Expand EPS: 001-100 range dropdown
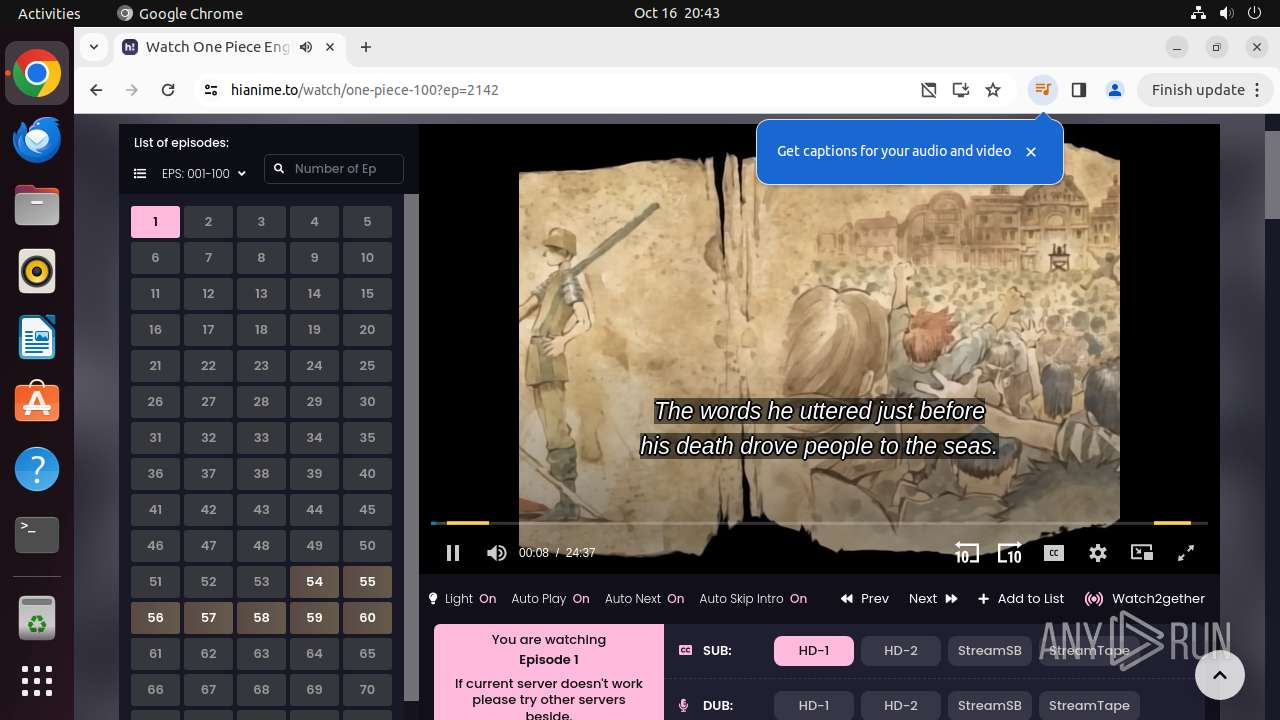This screenshot has height=720, width=1280. [x=204, y=174]
